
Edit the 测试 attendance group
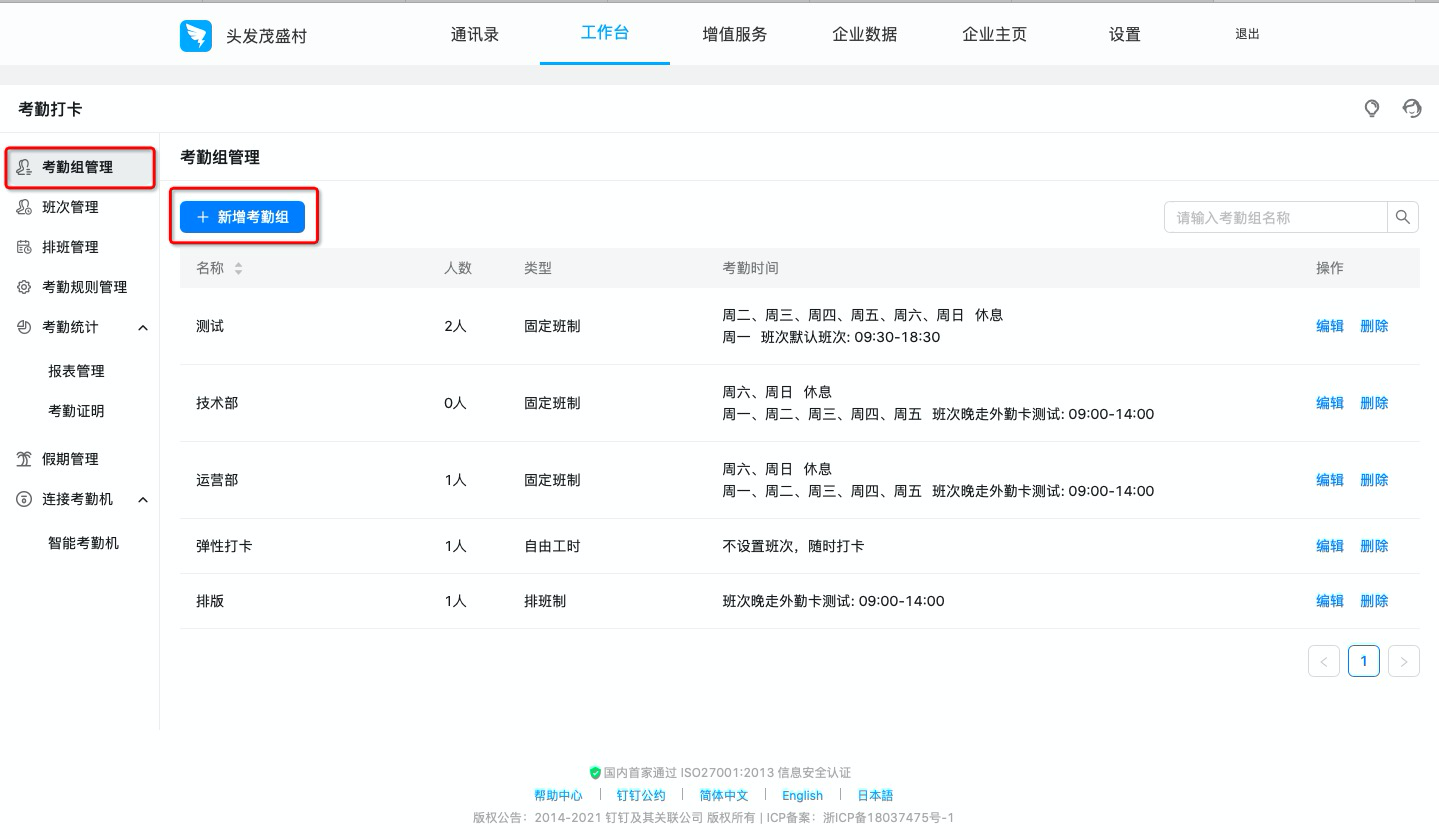pyautogui.click(x=1330, y=326)
